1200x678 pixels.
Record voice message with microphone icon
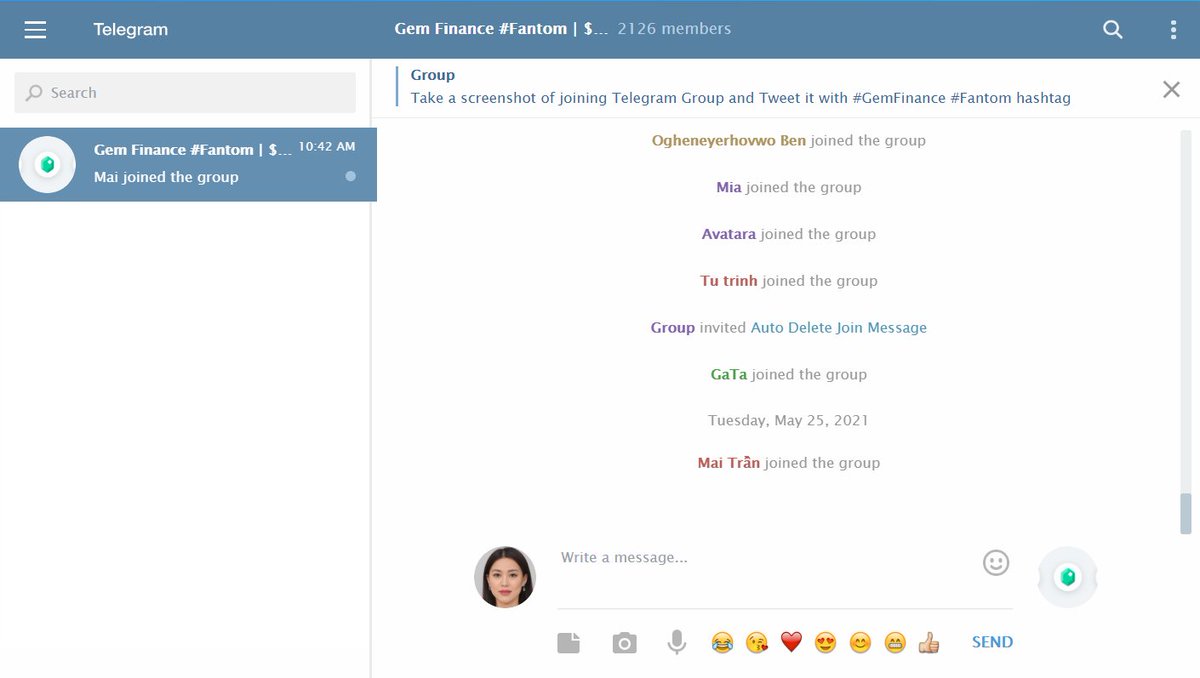(677, 643)
